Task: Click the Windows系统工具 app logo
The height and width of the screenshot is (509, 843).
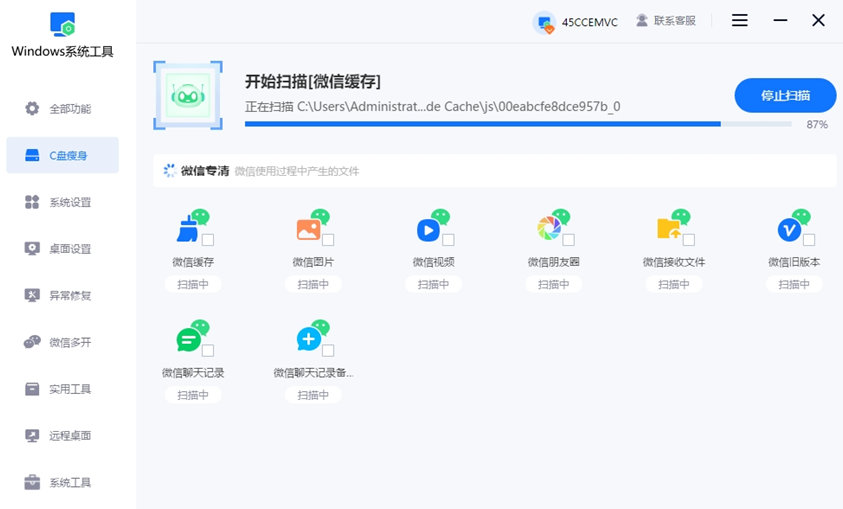Action: [62, 24]
